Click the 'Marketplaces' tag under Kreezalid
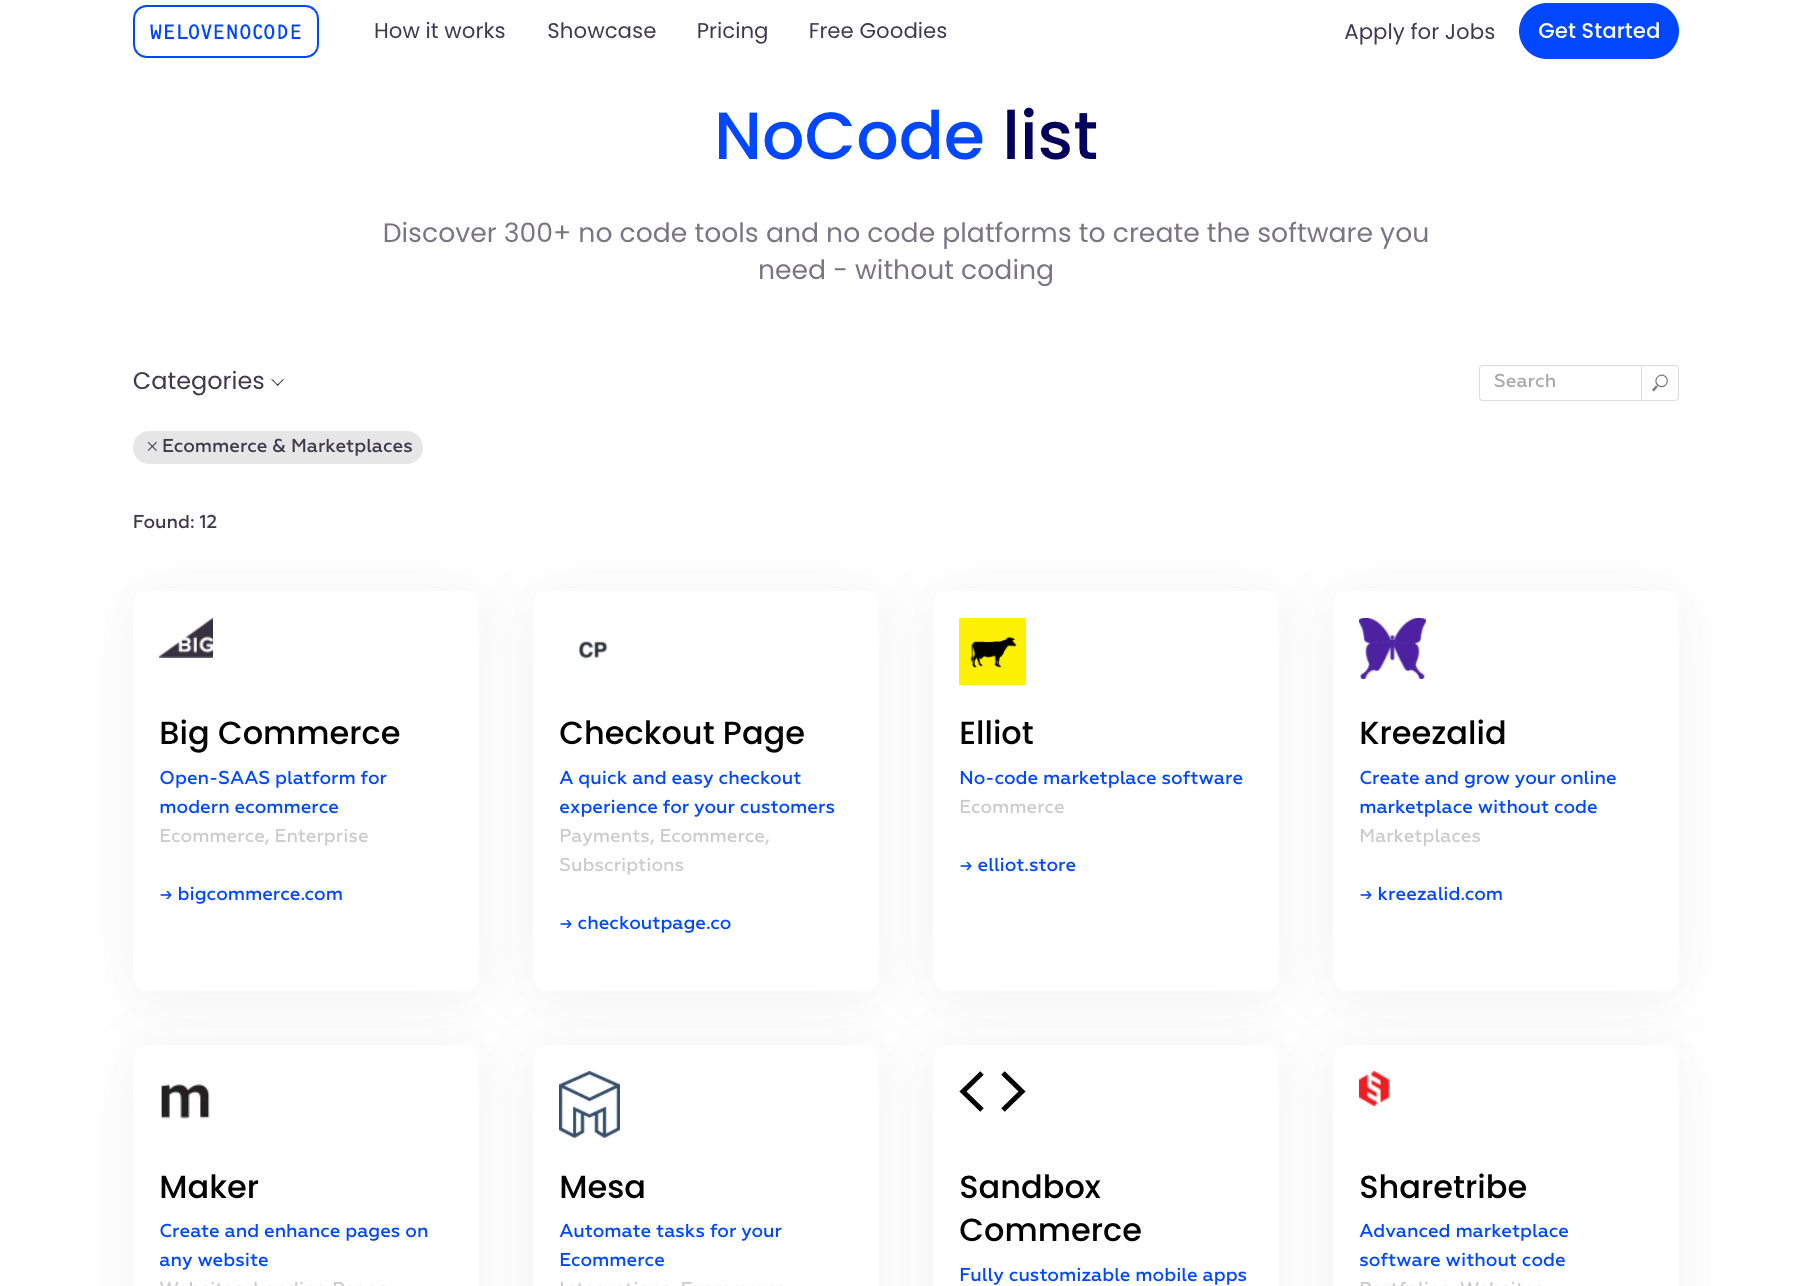 1420,836
